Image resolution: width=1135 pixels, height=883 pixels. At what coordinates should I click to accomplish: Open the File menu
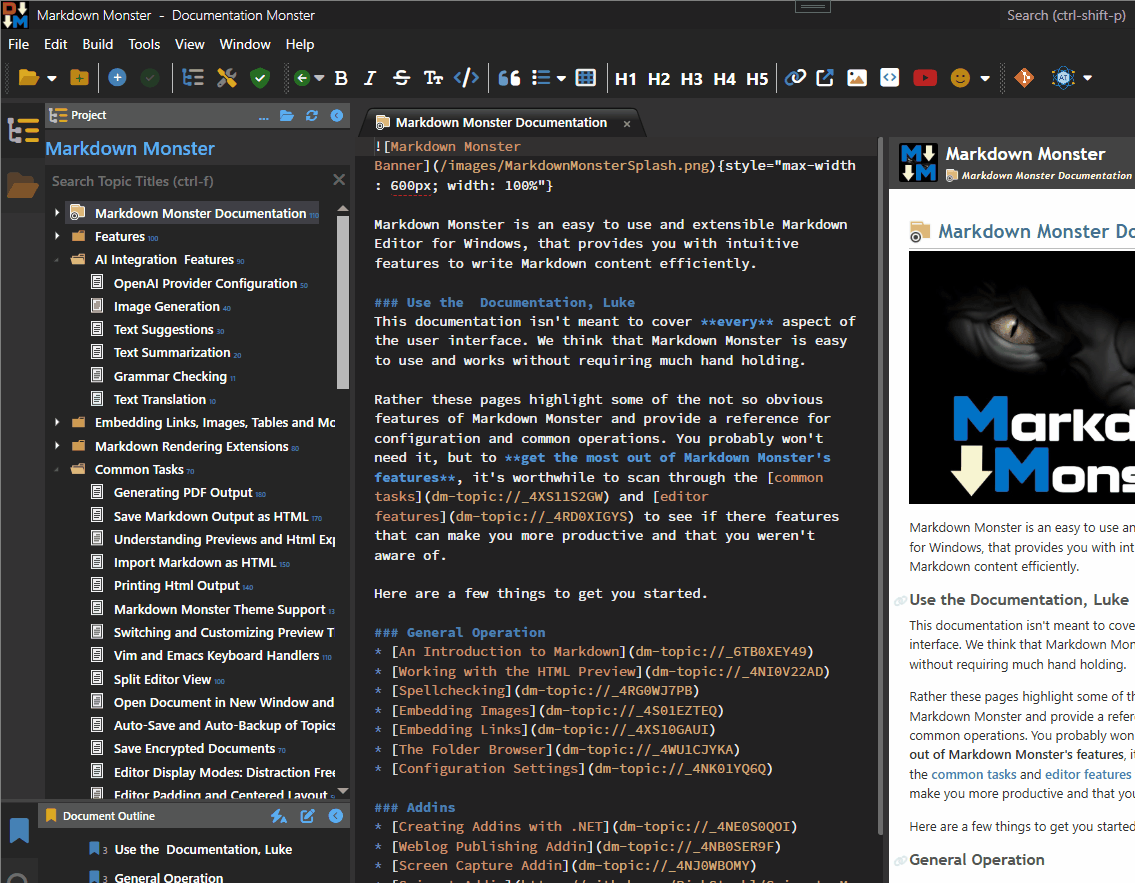19,44
